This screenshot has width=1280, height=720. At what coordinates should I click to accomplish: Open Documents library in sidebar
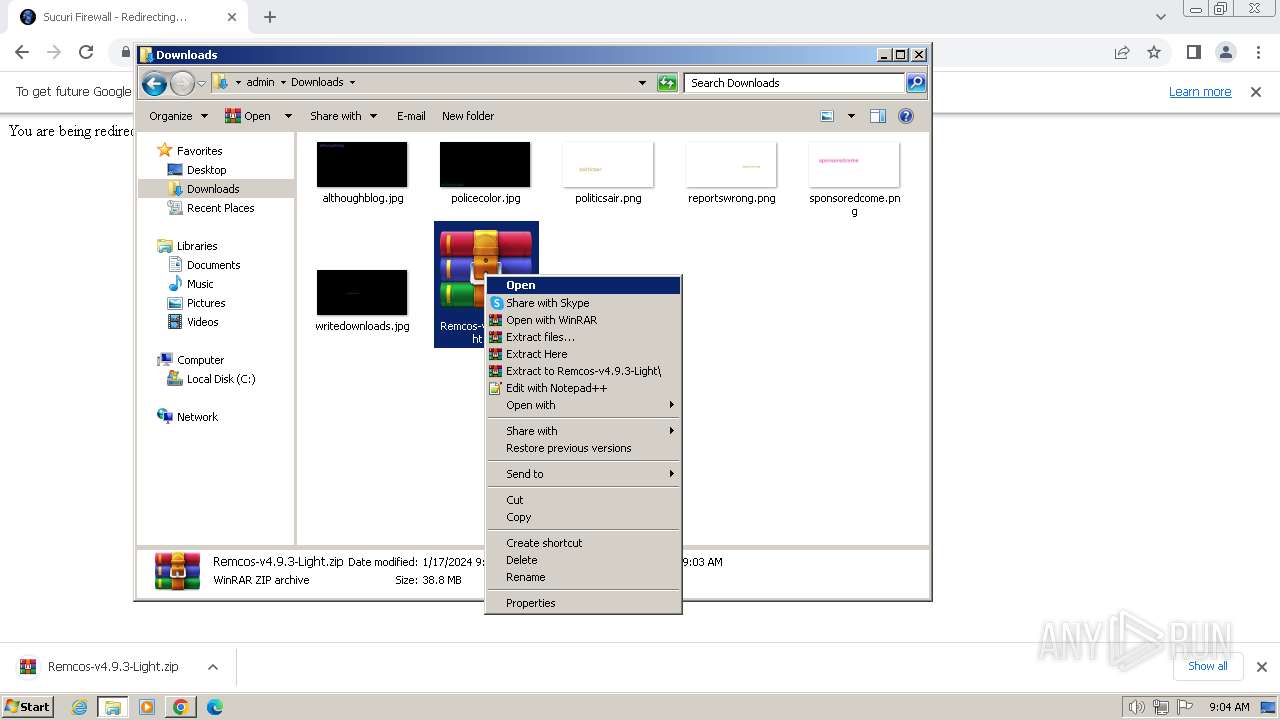tap(213, 265)
